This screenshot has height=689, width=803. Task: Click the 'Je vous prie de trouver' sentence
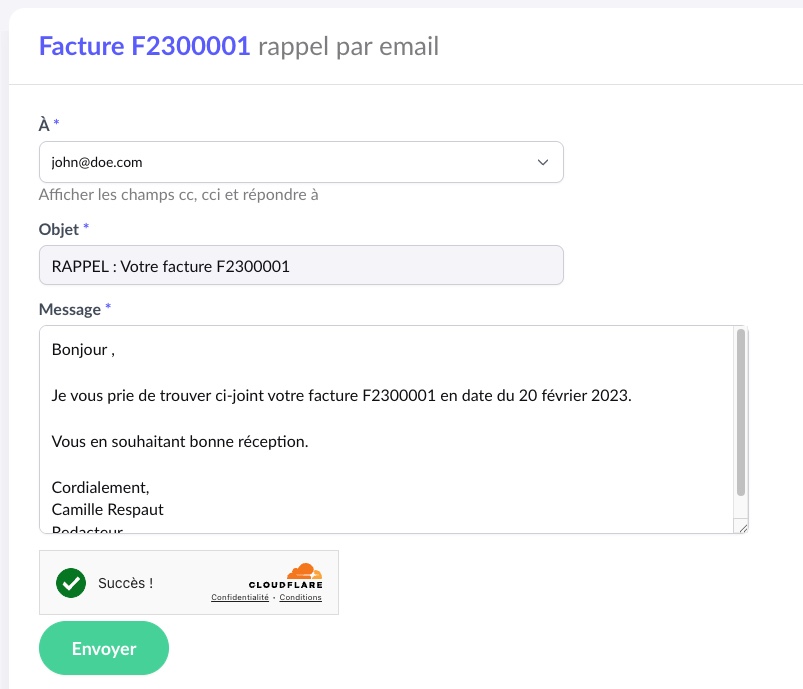[342, 395]
